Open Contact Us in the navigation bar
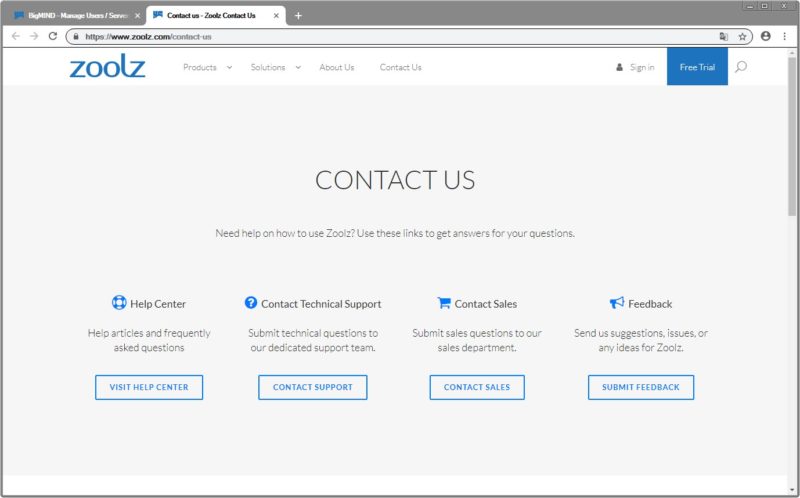 click(x=401, y=67)
